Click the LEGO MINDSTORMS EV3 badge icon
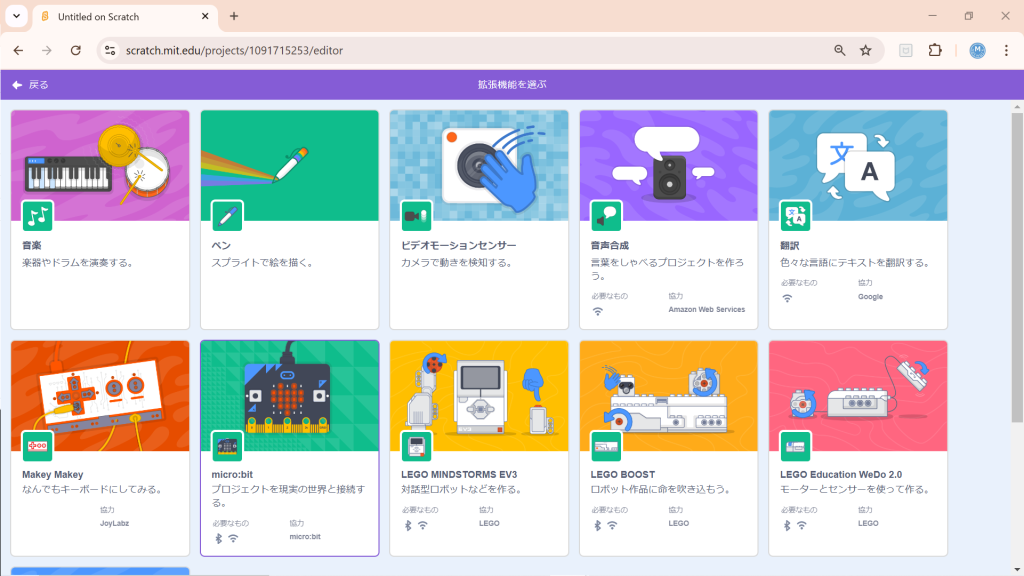Screen dimensions: 1024x576 (416, 446)
